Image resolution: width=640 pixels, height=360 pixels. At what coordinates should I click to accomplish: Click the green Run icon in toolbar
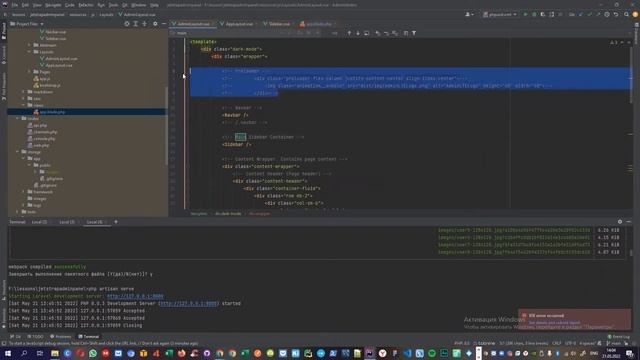525,14
